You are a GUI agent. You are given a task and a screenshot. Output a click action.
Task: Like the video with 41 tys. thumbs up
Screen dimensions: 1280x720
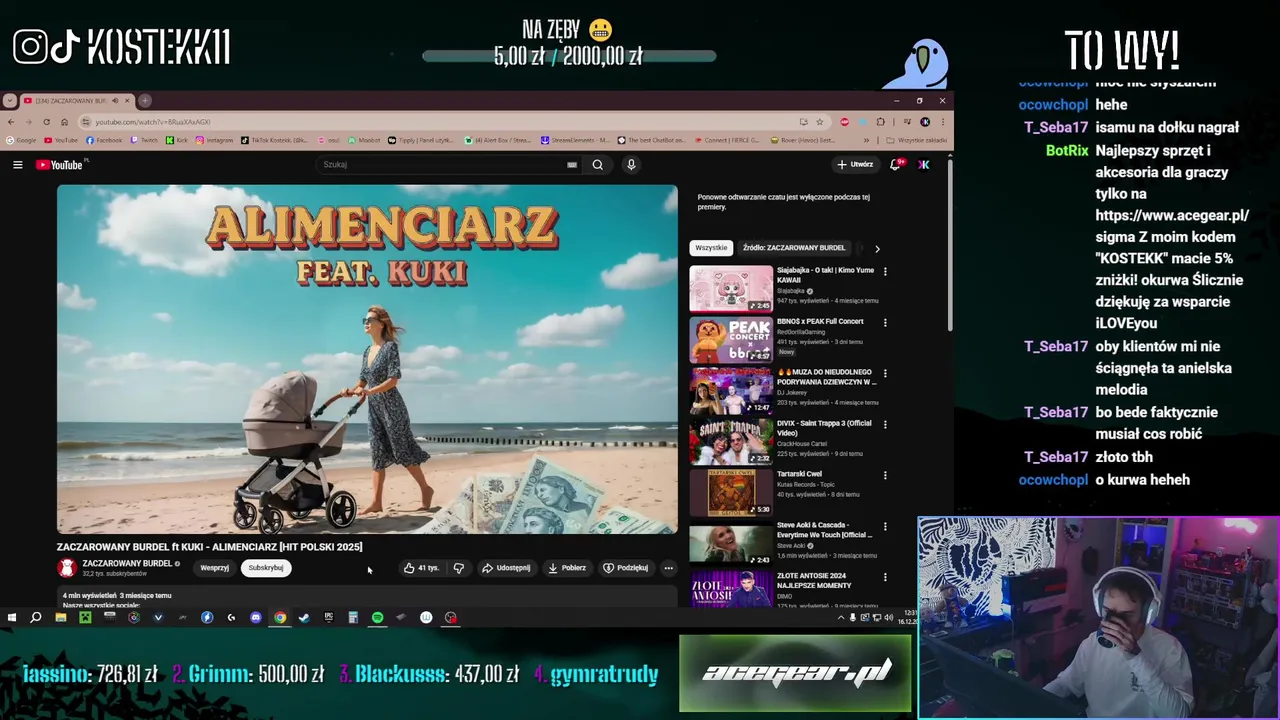click(x=422, y=568)
